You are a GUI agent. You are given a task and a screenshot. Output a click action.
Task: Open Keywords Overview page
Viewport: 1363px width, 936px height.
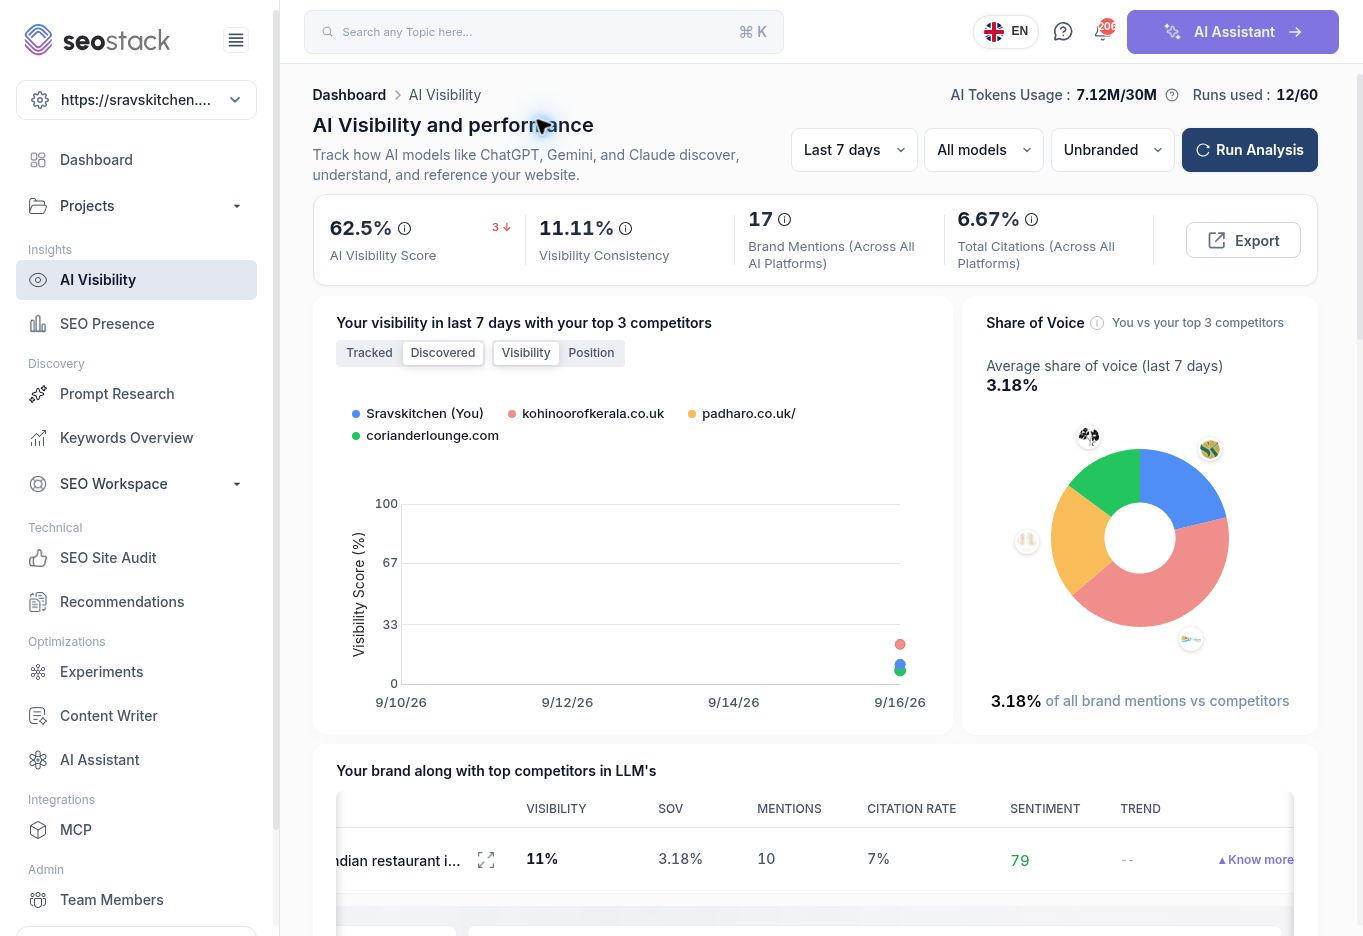tap(137, 438)
